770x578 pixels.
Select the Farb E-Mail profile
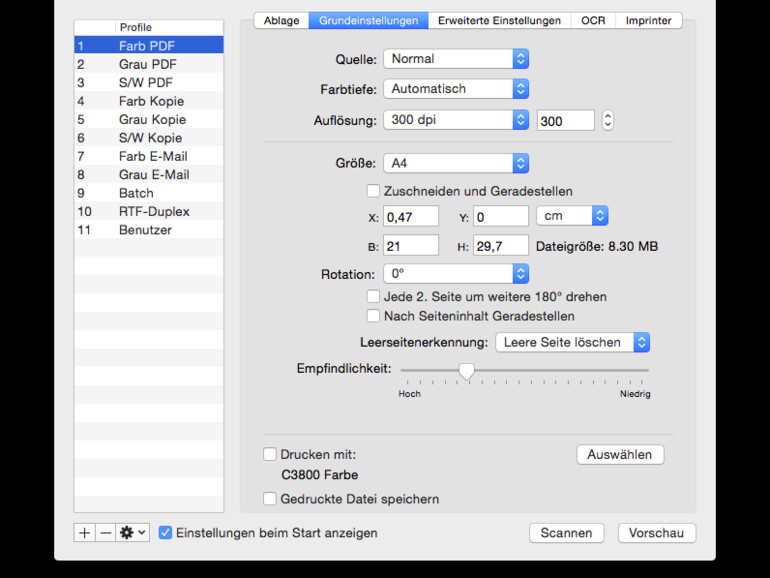click(149, 156)
